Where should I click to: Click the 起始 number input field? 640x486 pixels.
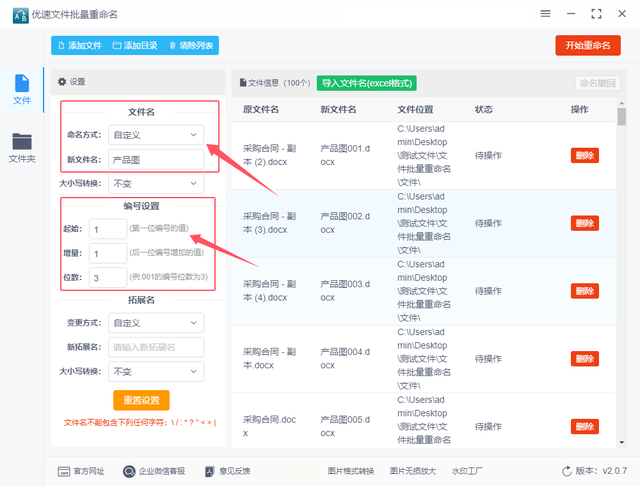click(108, 229)
